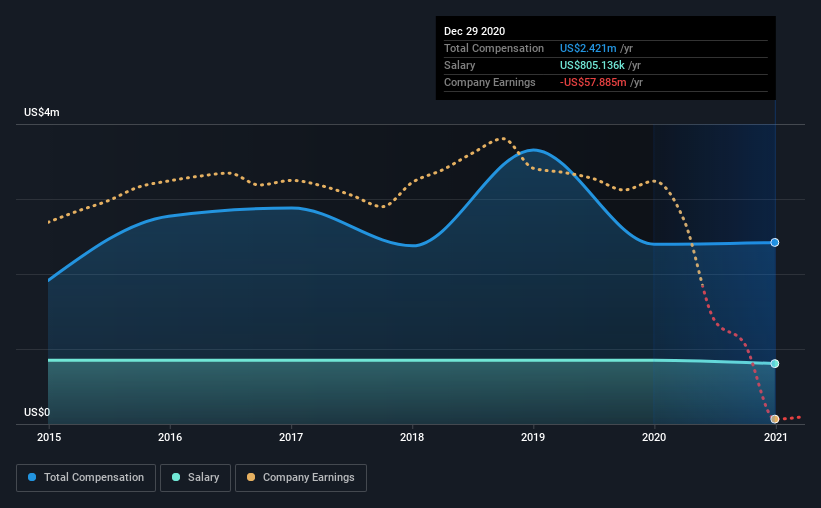Click the Salary label in the tooltip
Viewport: 821px width, 508px height.
point(460,65)
